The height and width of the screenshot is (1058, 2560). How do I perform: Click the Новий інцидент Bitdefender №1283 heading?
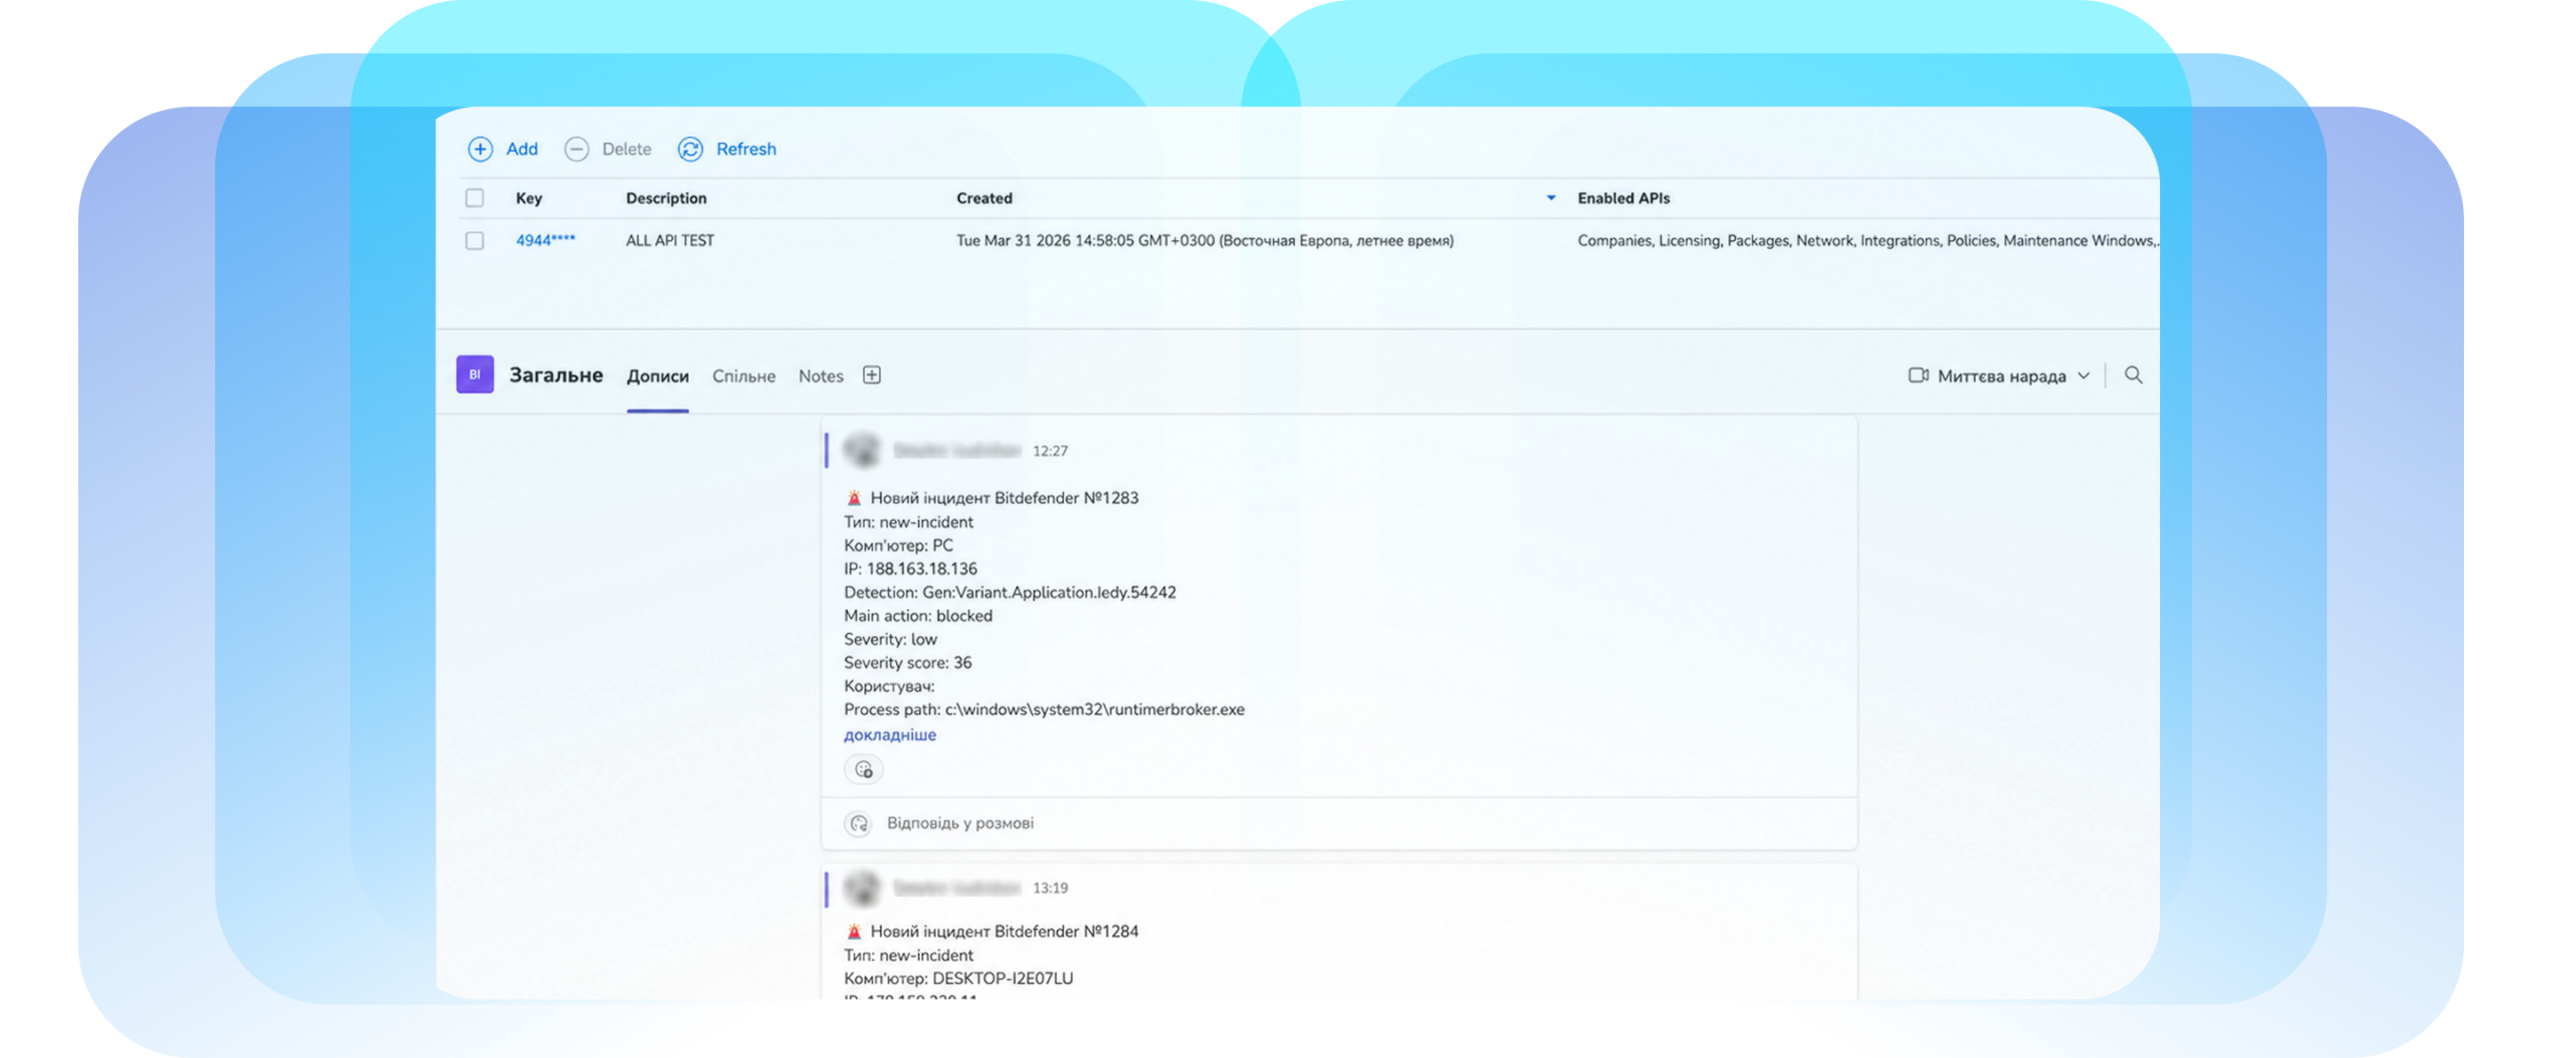(x=1004, y=497)
